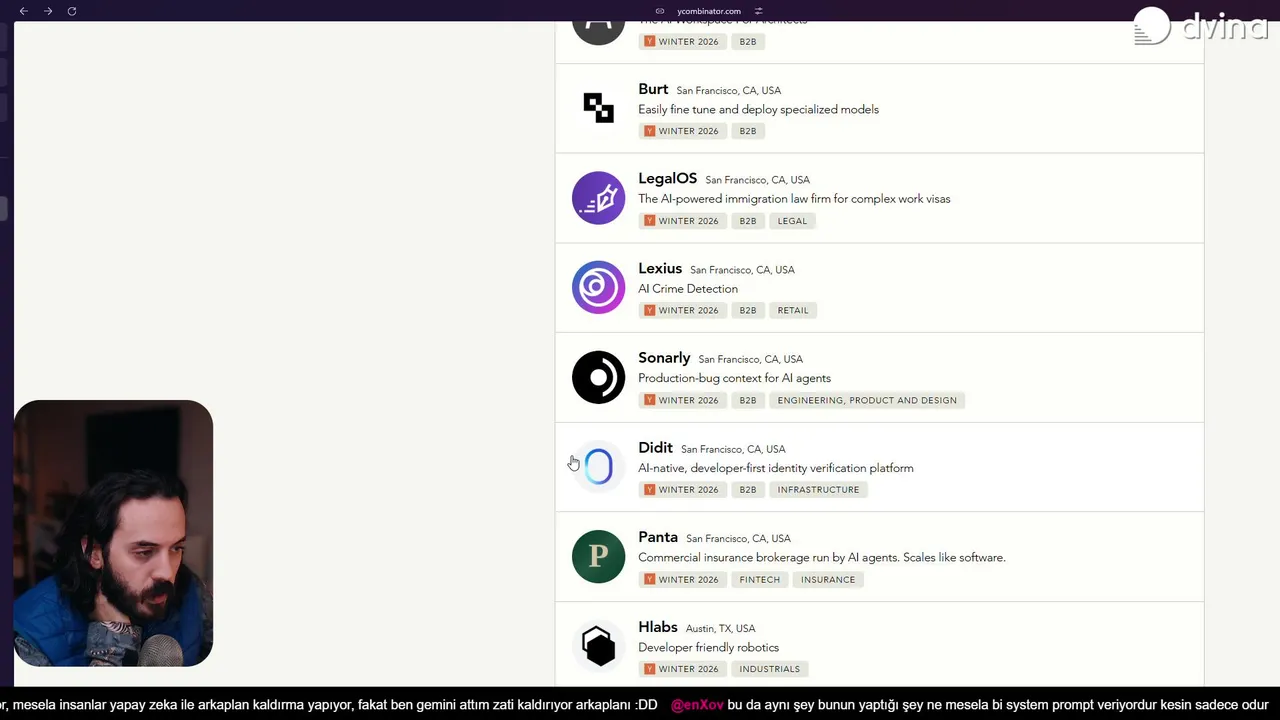Open the Sonarly black circle logo

coord(598,377)
